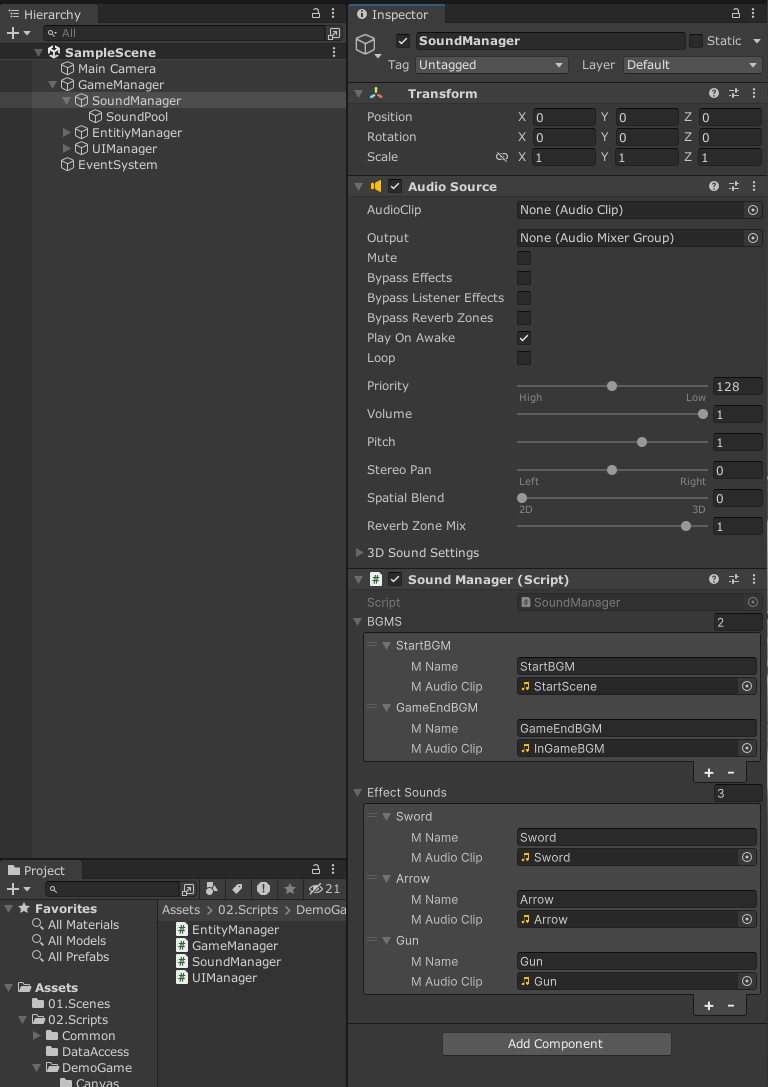Select EventSystem in the Hierarchy

pyautogui.click(x=117, y=164)
